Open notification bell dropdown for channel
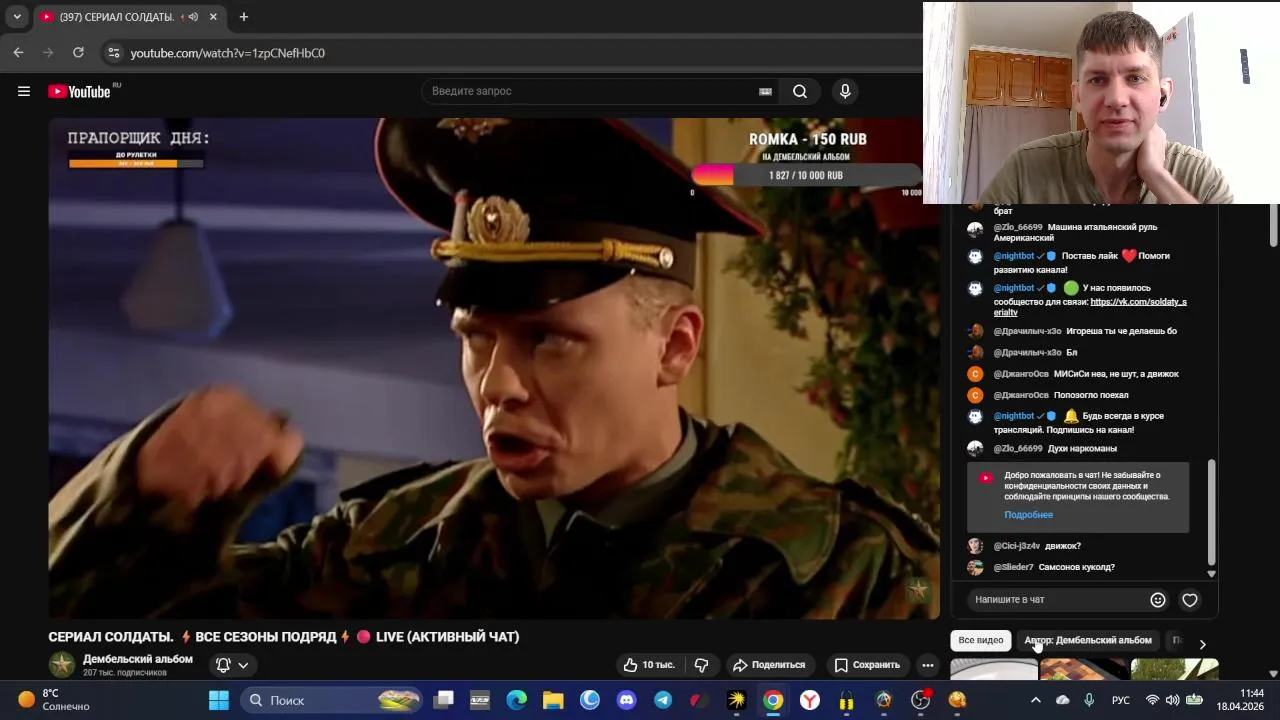This screenshot has height=720, width=1280. (232, 665)
